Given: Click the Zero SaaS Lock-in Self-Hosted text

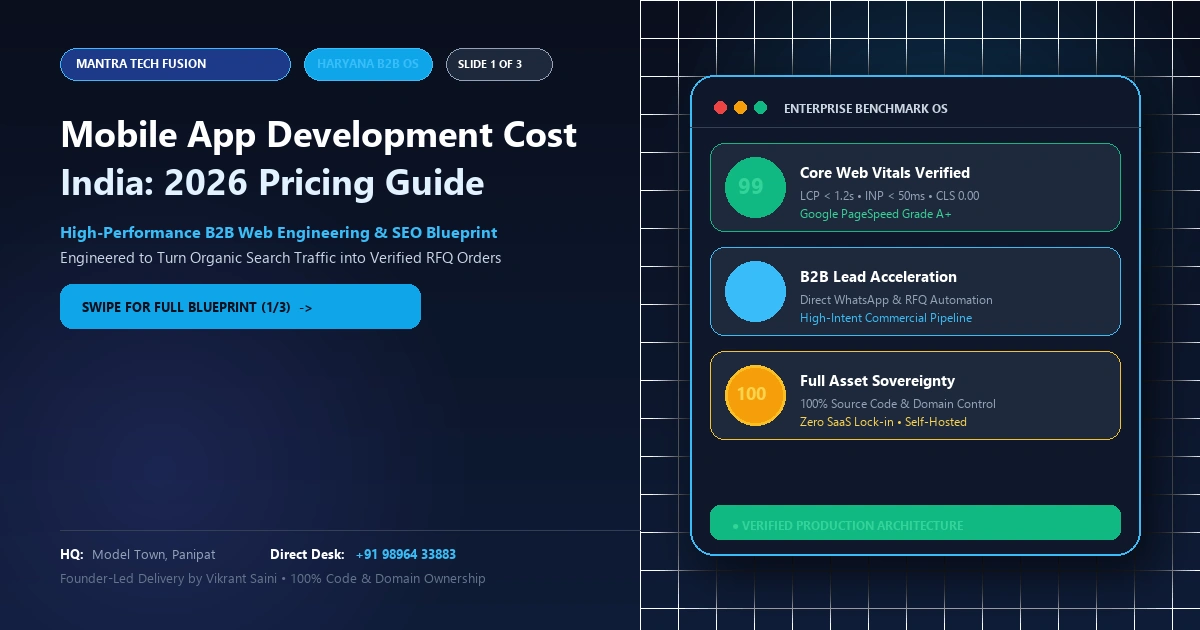Looking at the screenshot, I should coord(883,422).
